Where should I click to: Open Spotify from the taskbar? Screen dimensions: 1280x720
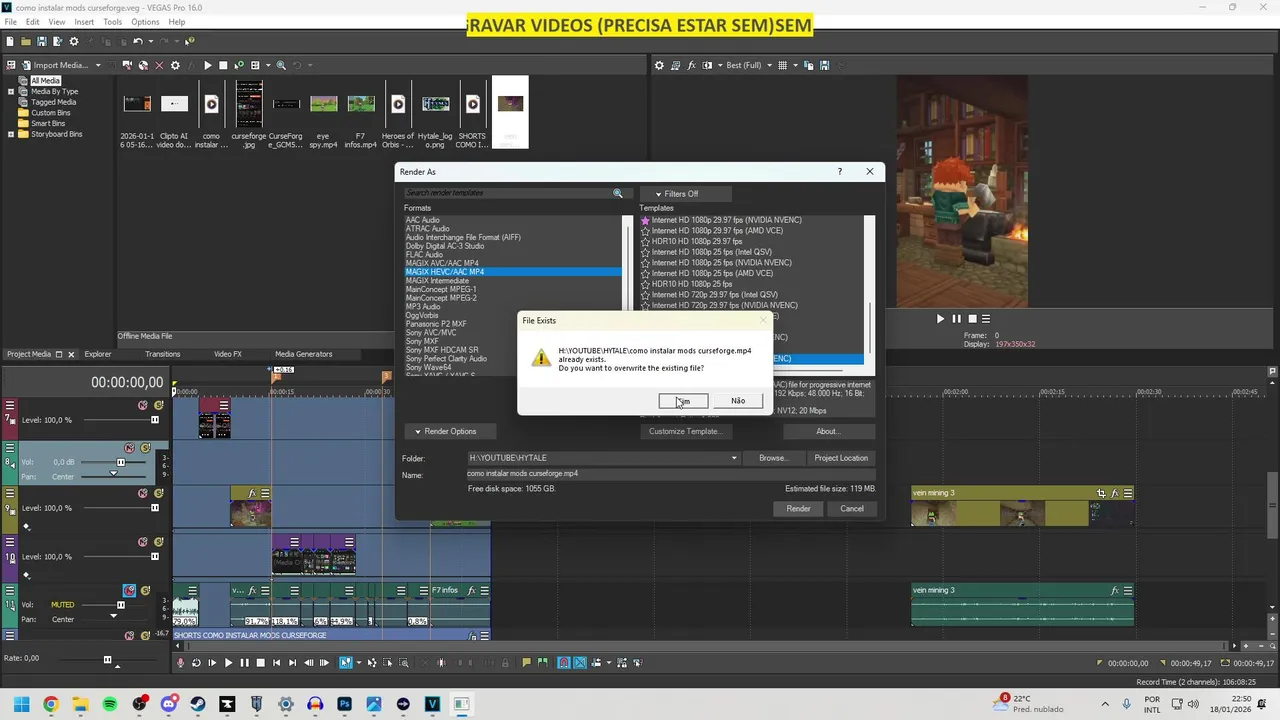[x=110, y=705]
